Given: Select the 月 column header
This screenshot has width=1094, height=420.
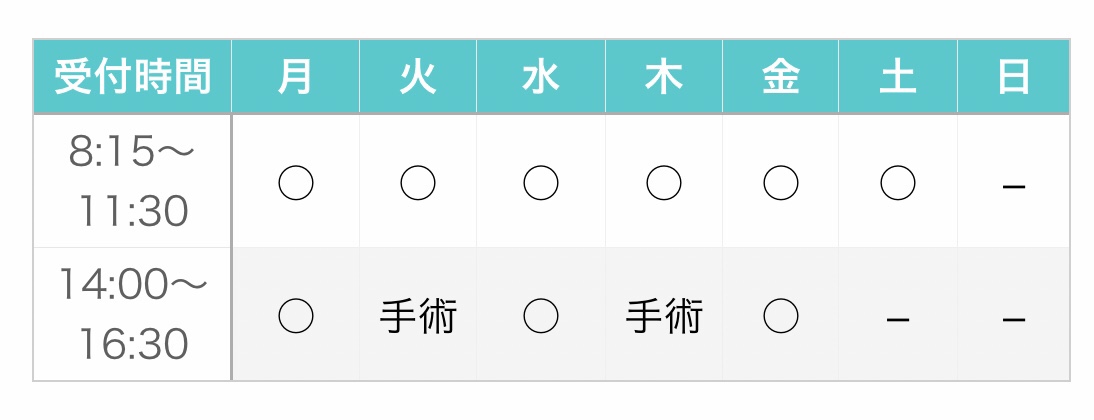Looking at the screenshot, I should pyautogui.click(x=295, y=77).
